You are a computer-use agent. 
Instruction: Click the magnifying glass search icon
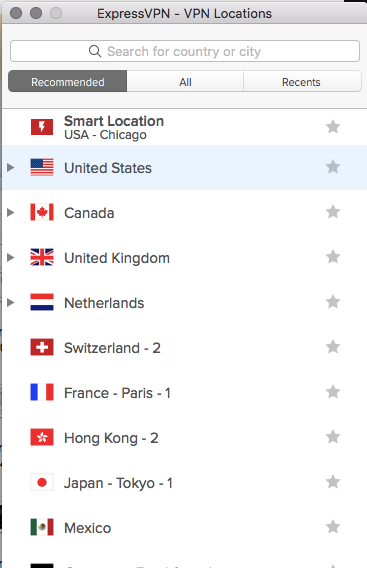click(x=95, y=51)
